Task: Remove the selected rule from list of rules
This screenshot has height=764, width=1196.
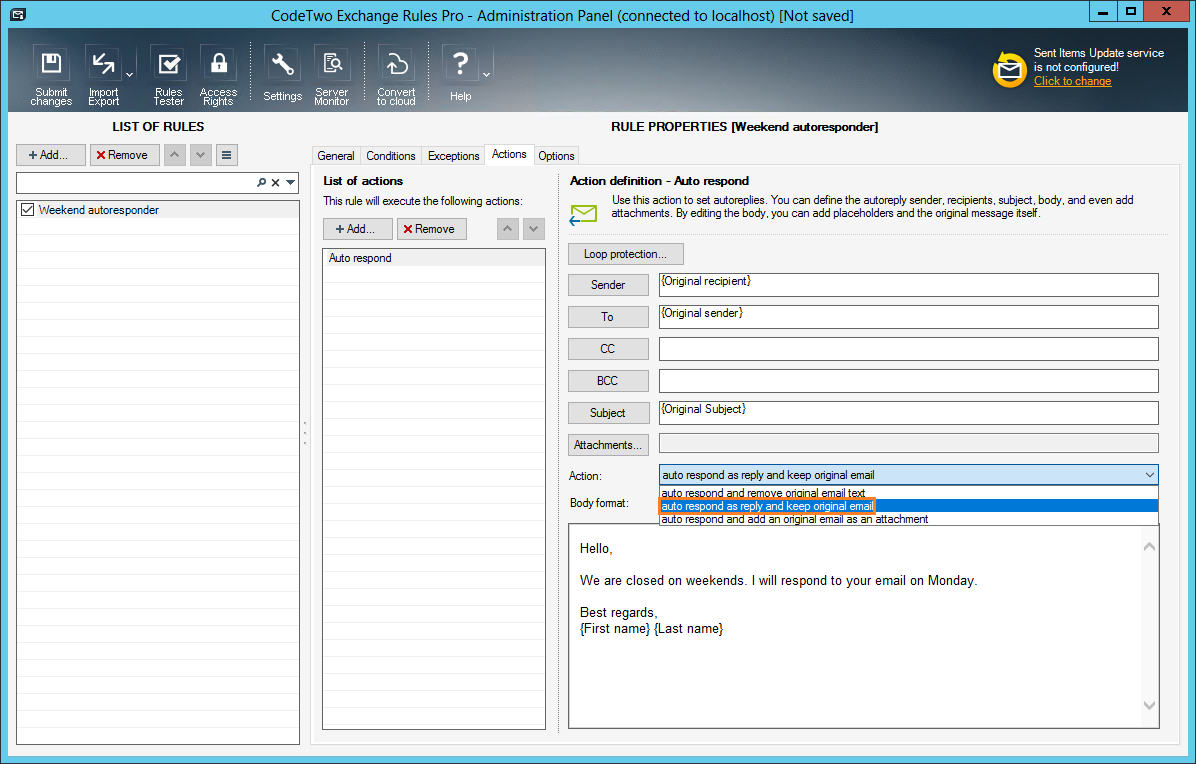Action: (124, 155)
